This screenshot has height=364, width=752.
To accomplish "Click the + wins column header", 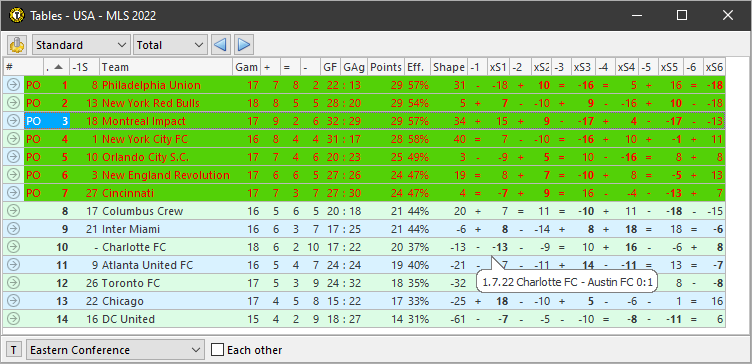I will coord(271,68).
